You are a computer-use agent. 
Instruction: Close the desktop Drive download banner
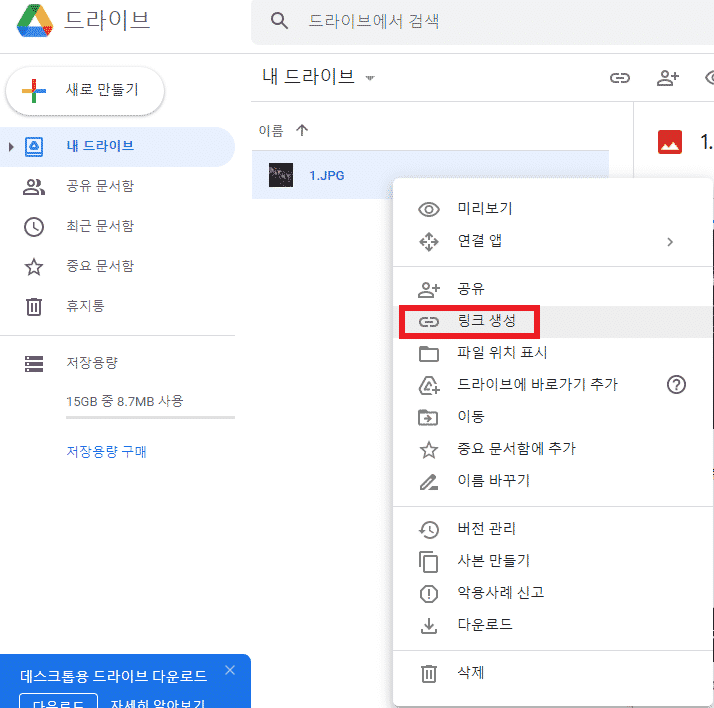[231, 670]
